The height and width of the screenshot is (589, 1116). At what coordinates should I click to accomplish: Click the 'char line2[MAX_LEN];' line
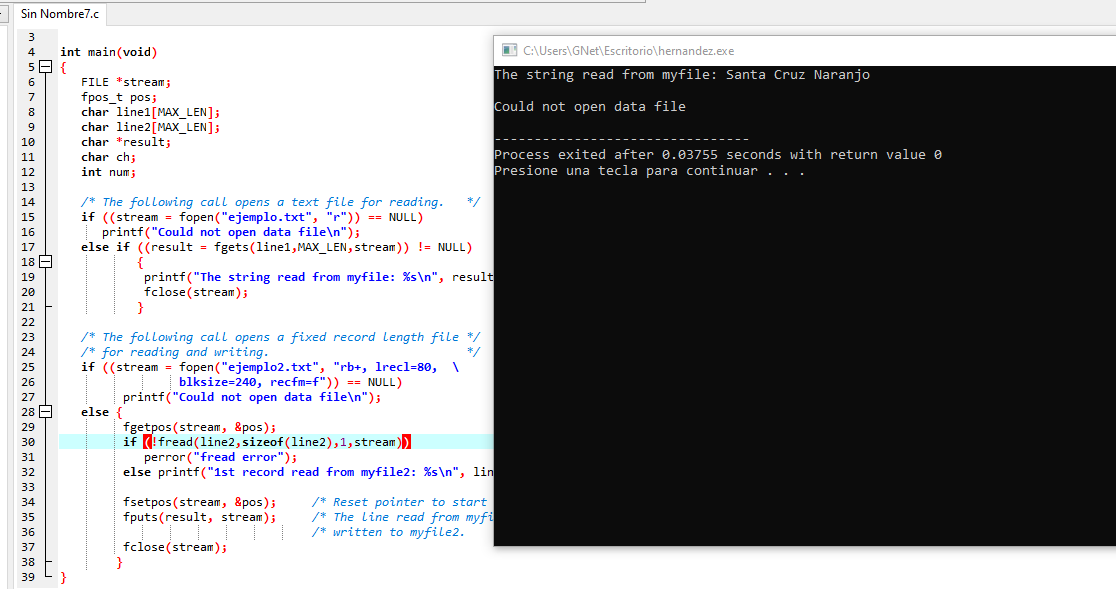[150, 127]
